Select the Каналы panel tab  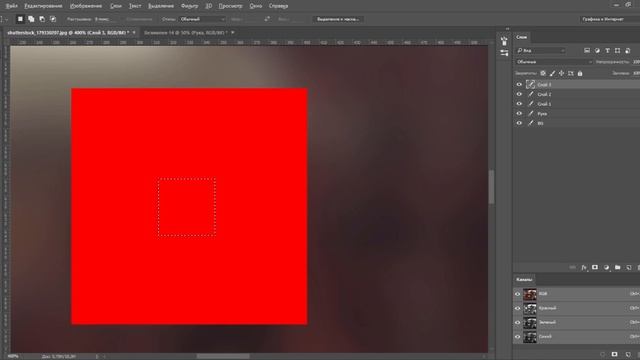[524, 280]
